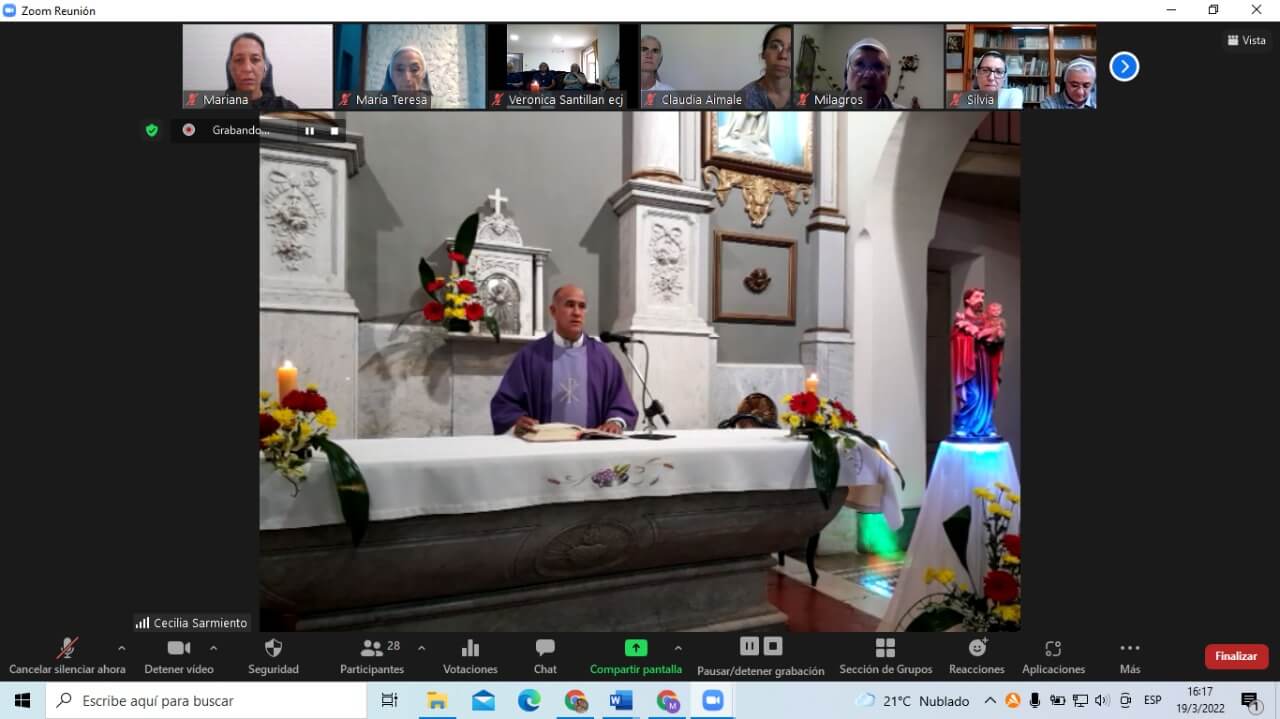1280x719 pixels.
Task: Click the Windows taskbar search box
Action: pos(206,700)
